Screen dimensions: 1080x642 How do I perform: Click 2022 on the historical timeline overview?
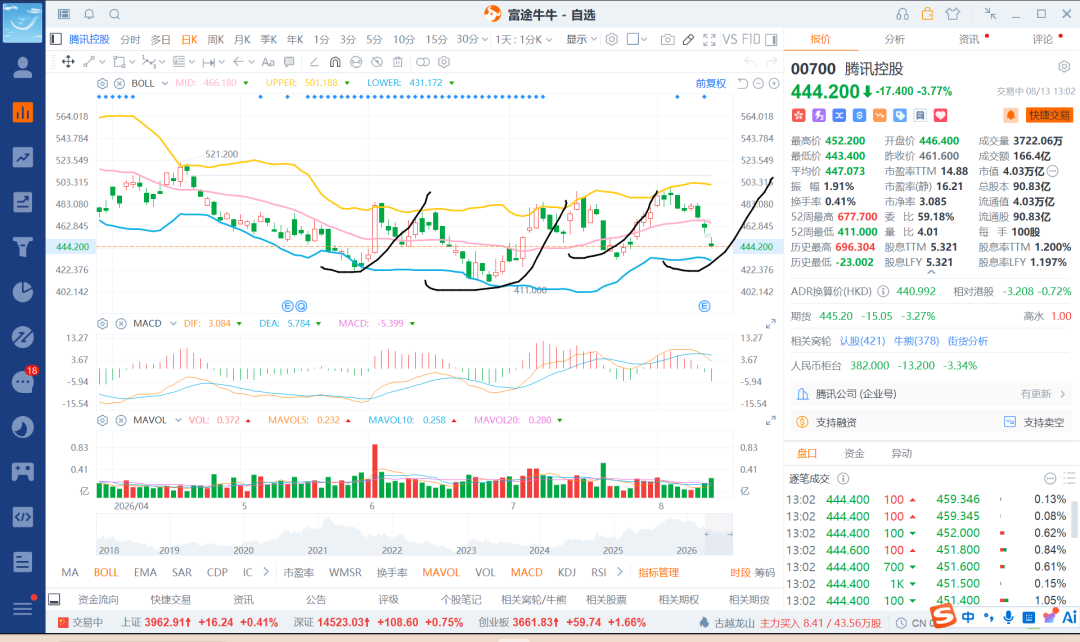coord(392,550)
